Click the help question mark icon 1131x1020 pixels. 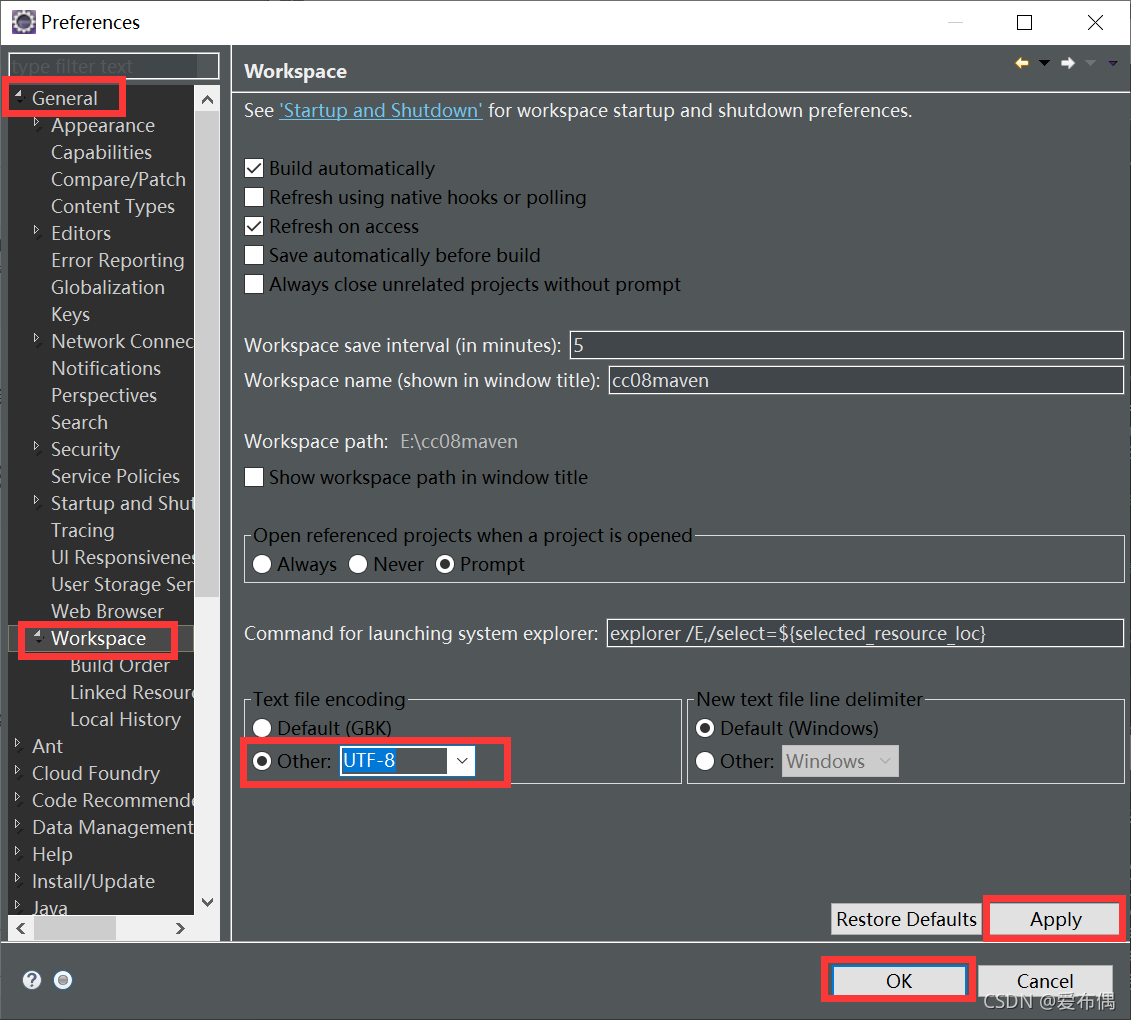coord(31,980)
